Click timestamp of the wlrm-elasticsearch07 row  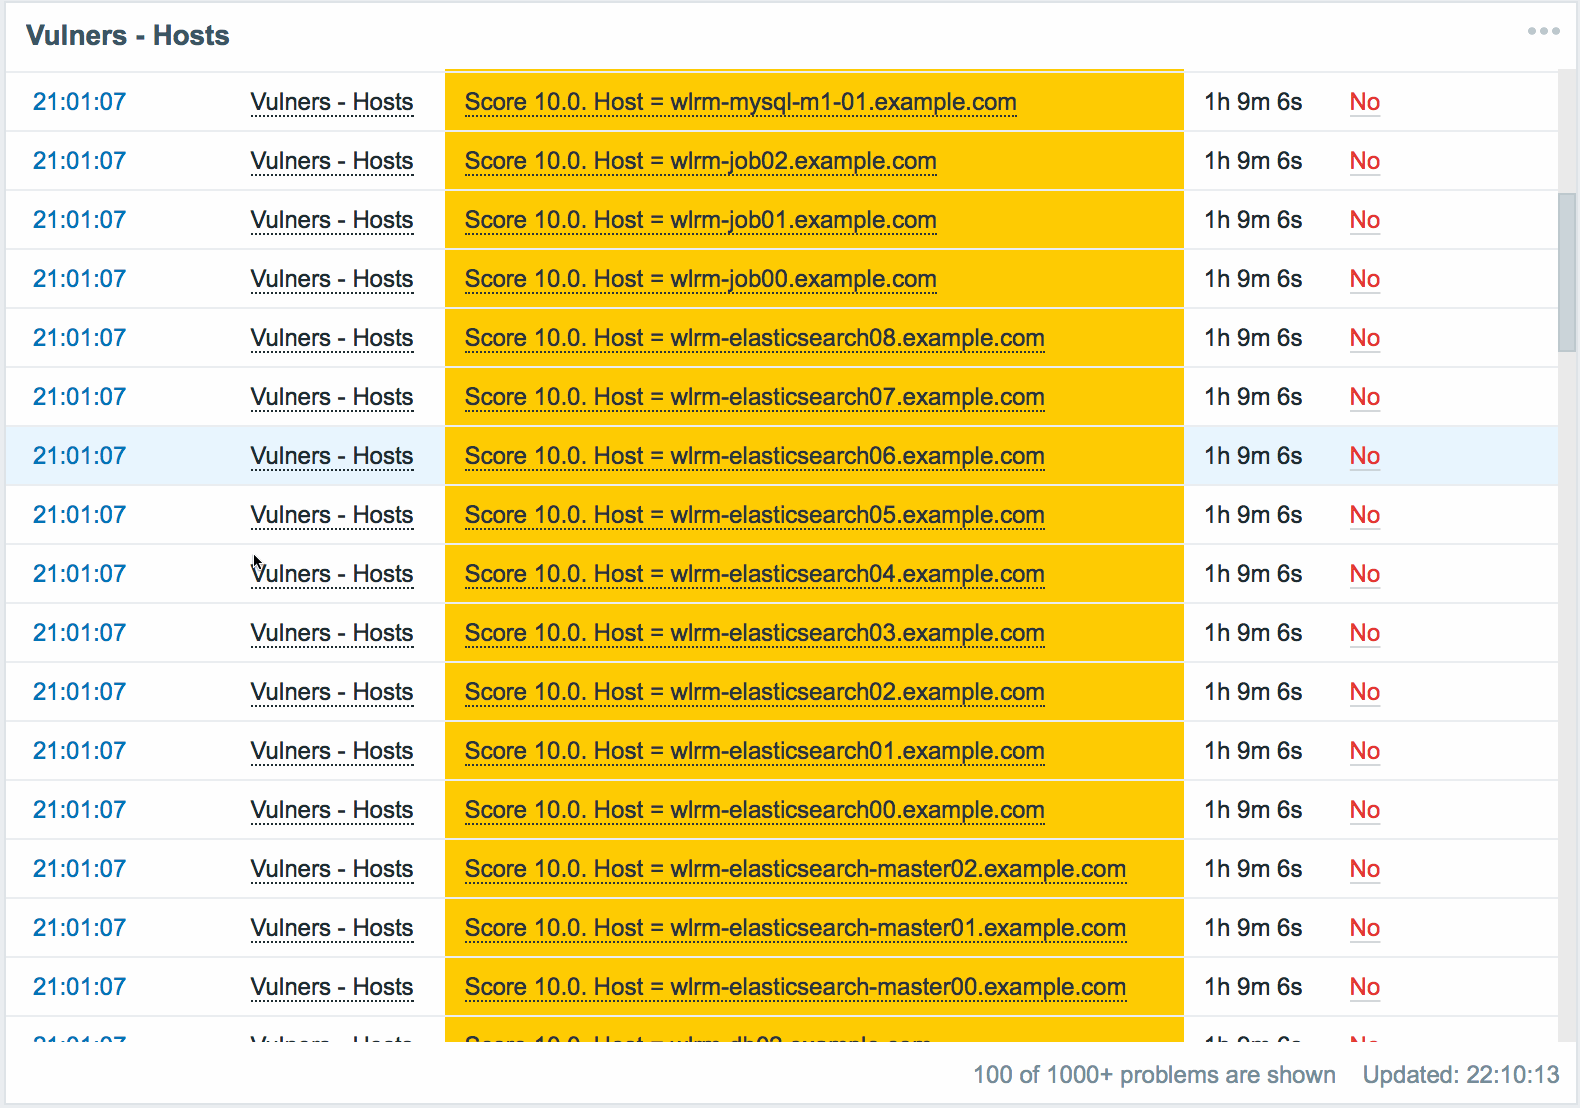(79, 397)
